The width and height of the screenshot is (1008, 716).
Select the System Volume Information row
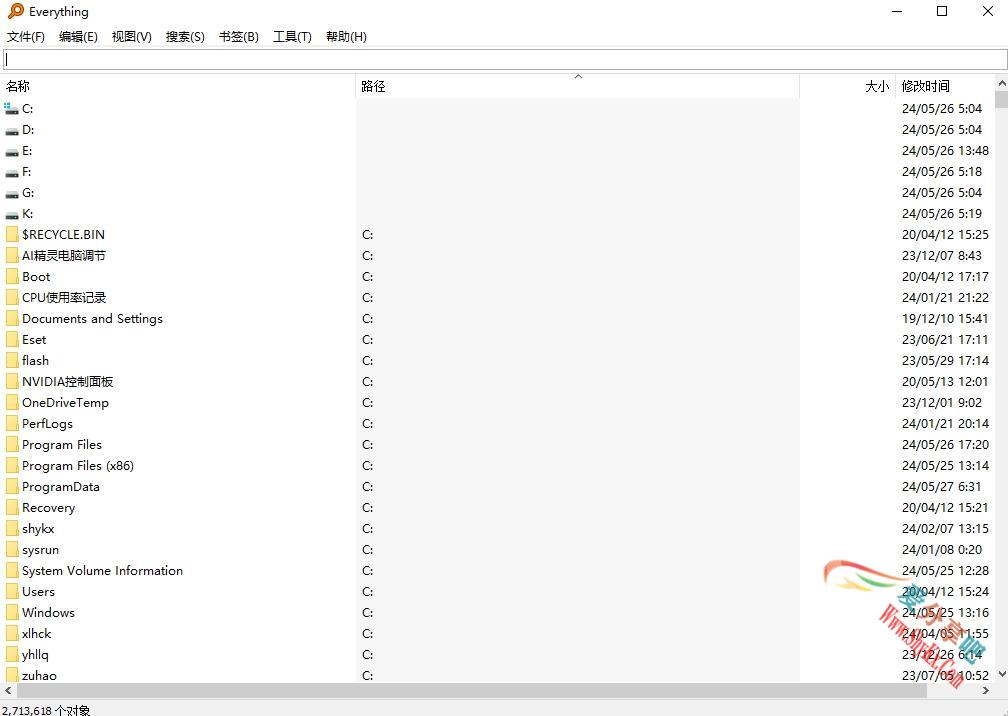pyautogui.click(x=497, y=571)
